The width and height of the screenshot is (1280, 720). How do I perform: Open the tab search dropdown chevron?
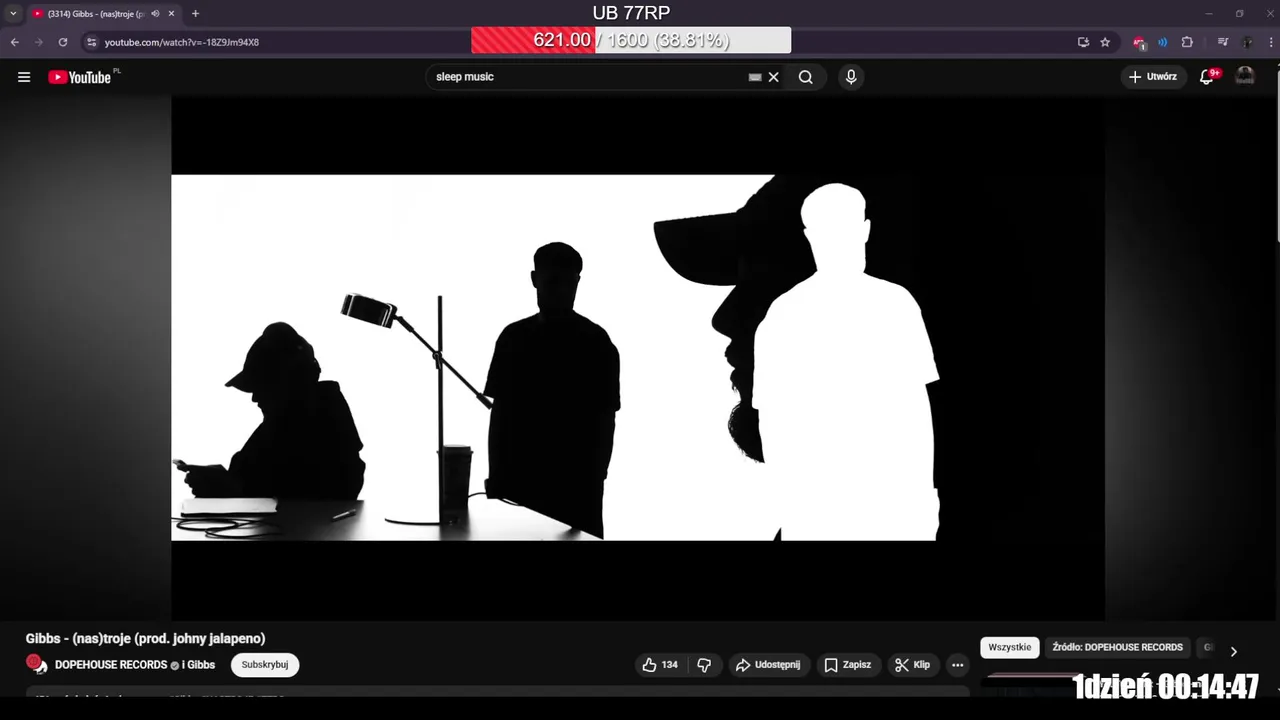13,14
